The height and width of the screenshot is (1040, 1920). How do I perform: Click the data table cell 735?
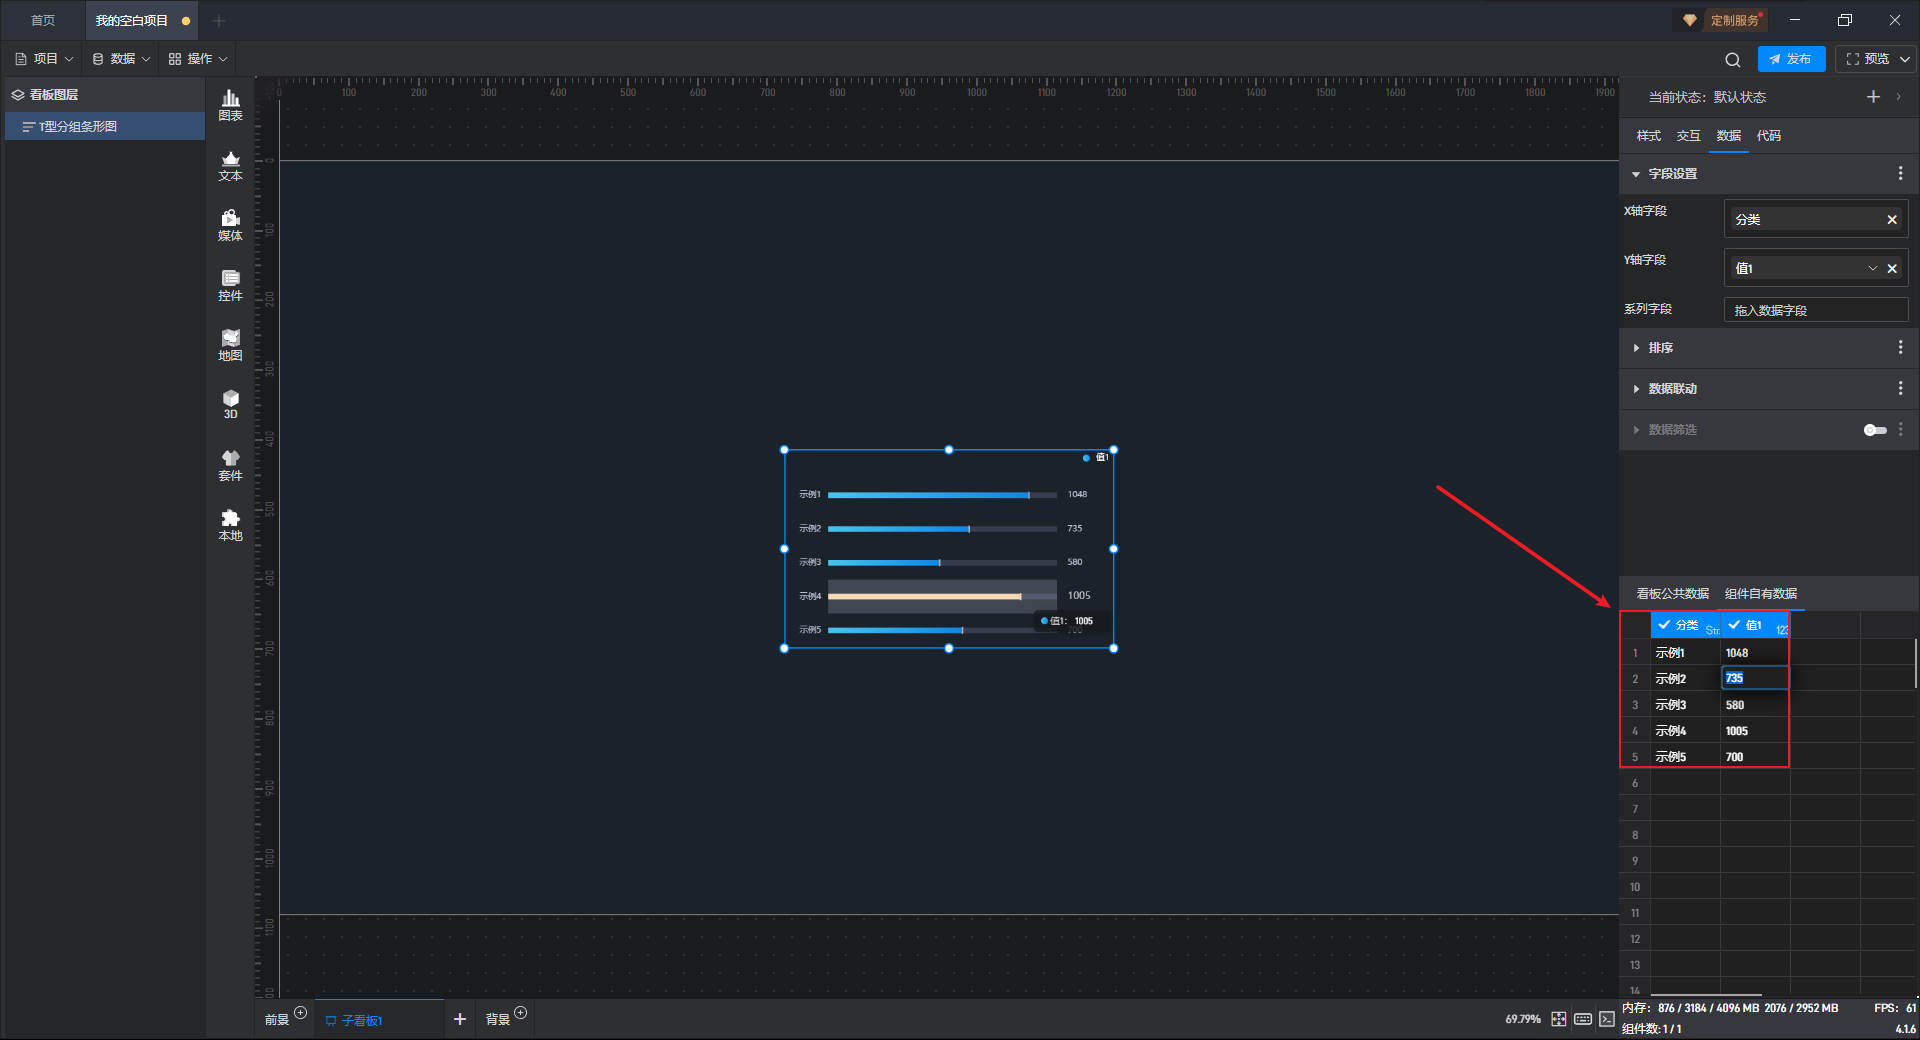click(x=1754, y=678)
